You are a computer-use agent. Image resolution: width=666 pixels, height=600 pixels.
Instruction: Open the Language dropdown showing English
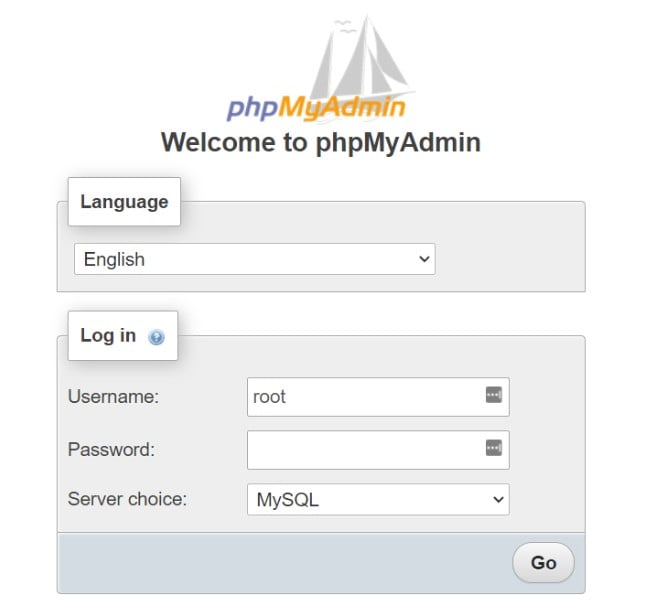tap(255, 259)
